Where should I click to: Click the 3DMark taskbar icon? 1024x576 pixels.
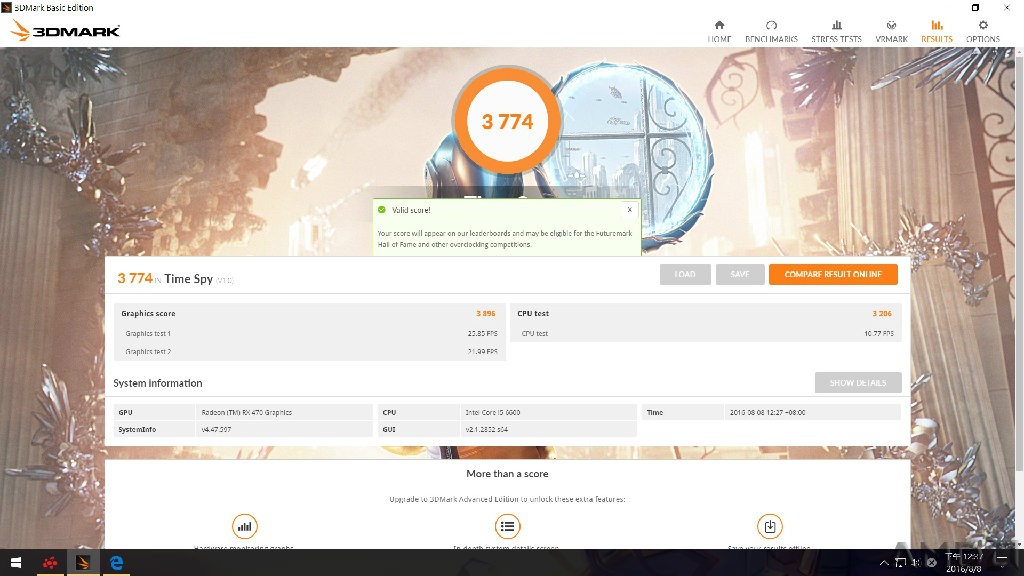(x=83, y=562)
